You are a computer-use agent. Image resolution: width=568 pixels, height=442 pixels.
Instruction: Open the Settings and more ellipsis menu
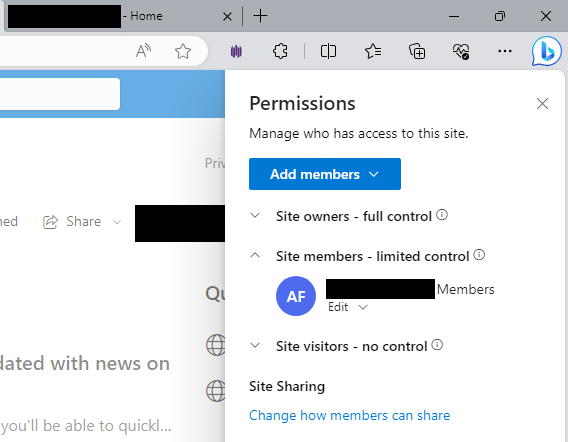[505, 51]
